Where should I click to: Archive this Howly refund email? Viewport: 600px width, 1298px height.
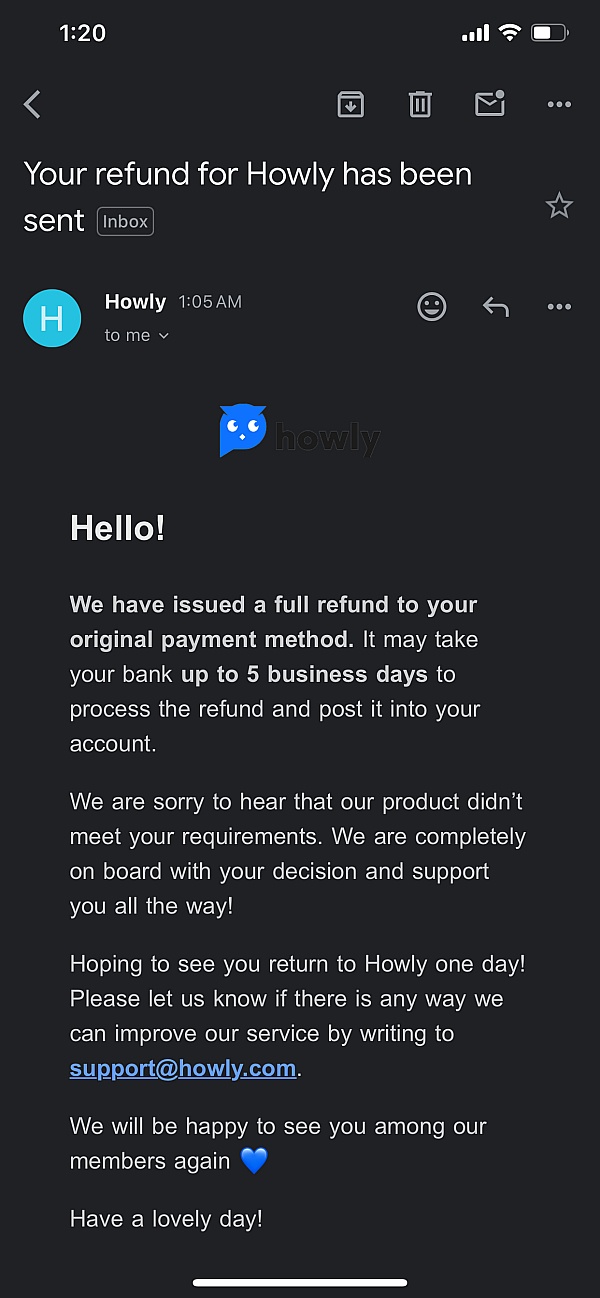pyautogui.click(x=350, y=104)
